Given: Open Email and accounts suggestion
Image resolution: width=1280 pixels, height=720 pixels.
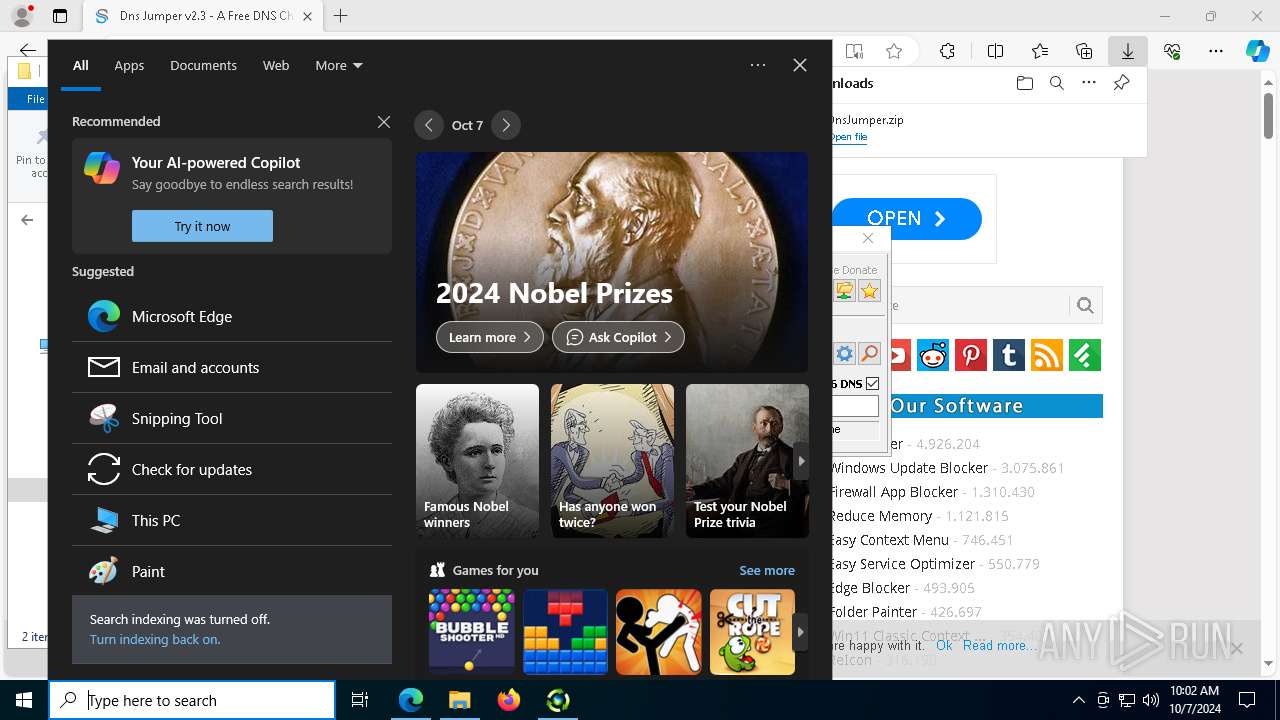Looking at the screenshot, I should (x=232, y=367).
